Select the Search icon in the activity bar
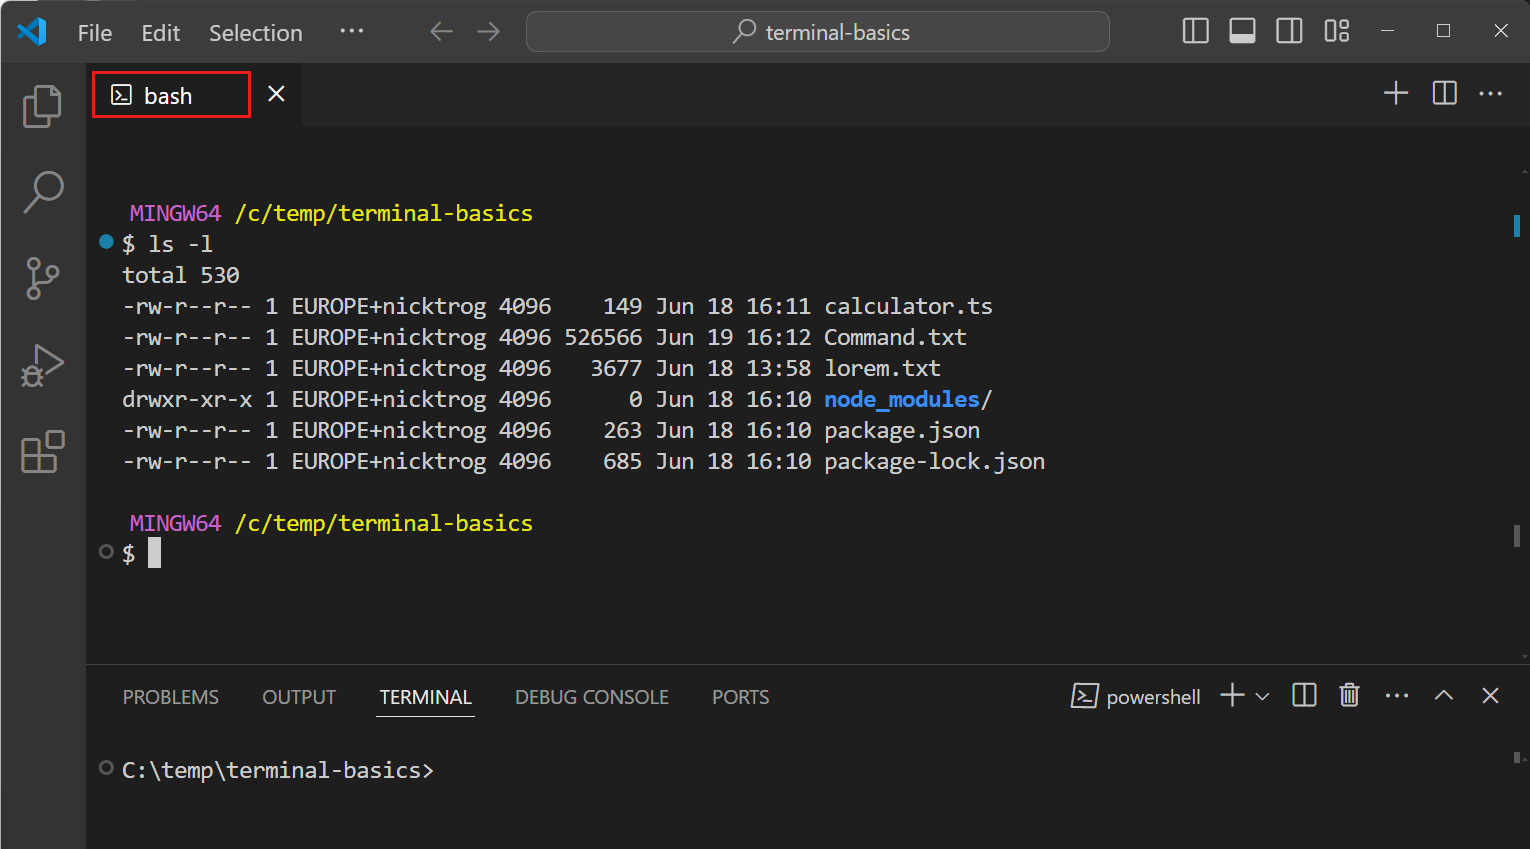Screen dimensions: 1530x849 click(41, 192)
